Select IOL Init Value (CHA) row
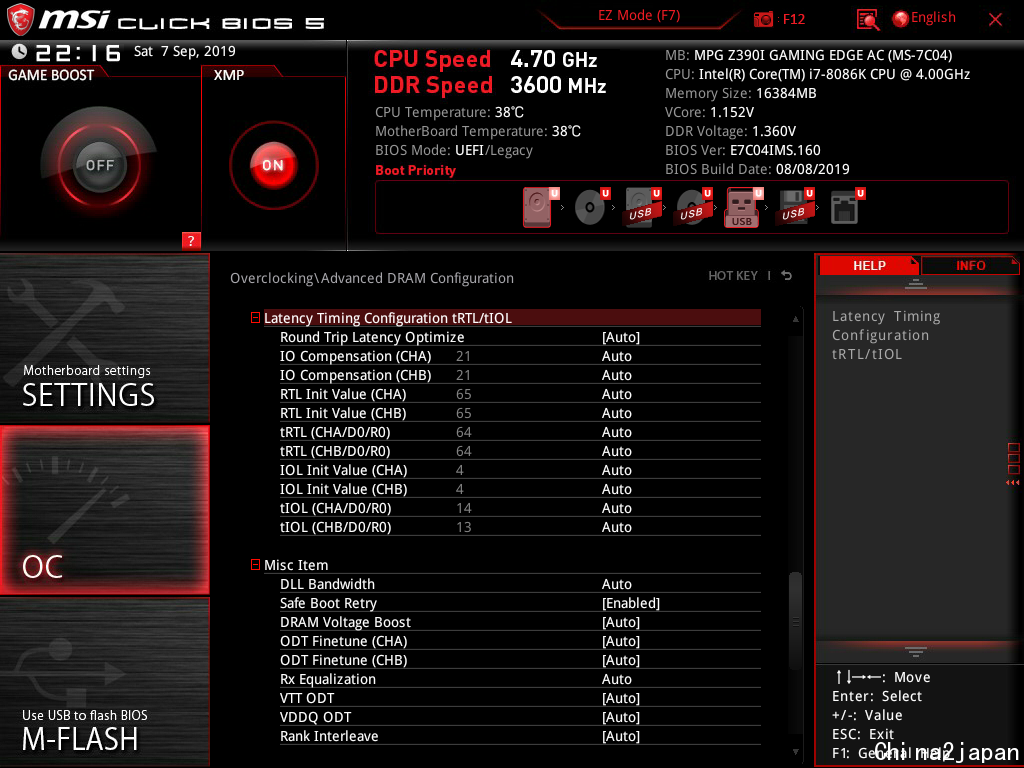This screenshot has width=1024, height=768. pyautogui.click(x=520, y=470)
